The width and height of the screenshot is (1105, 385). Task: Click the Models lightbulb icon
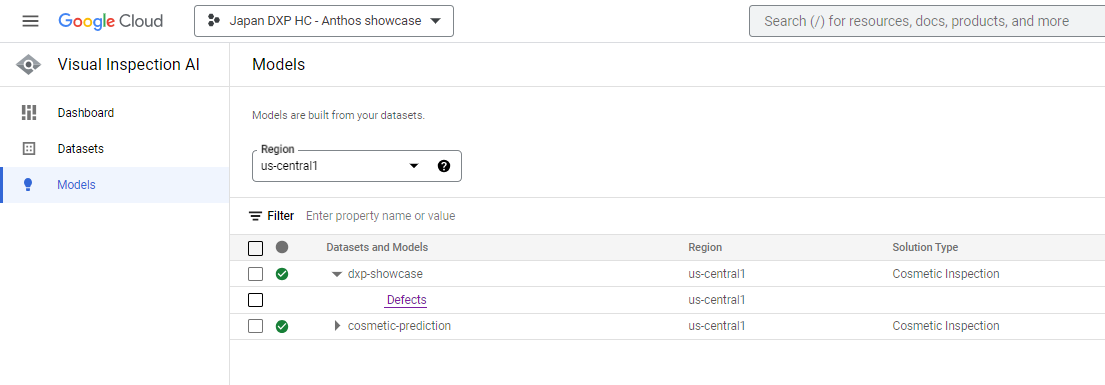(x=28, y=185)
